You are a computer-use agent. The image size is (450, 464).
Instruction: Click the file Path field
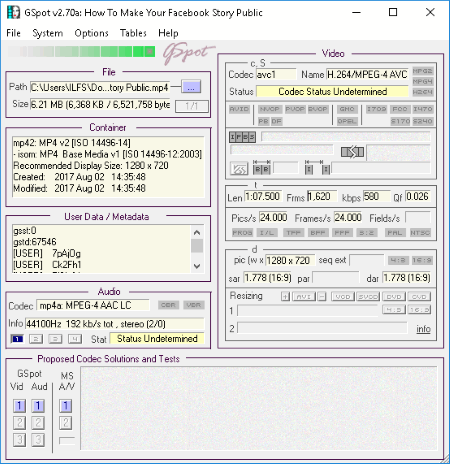[100, 88]
